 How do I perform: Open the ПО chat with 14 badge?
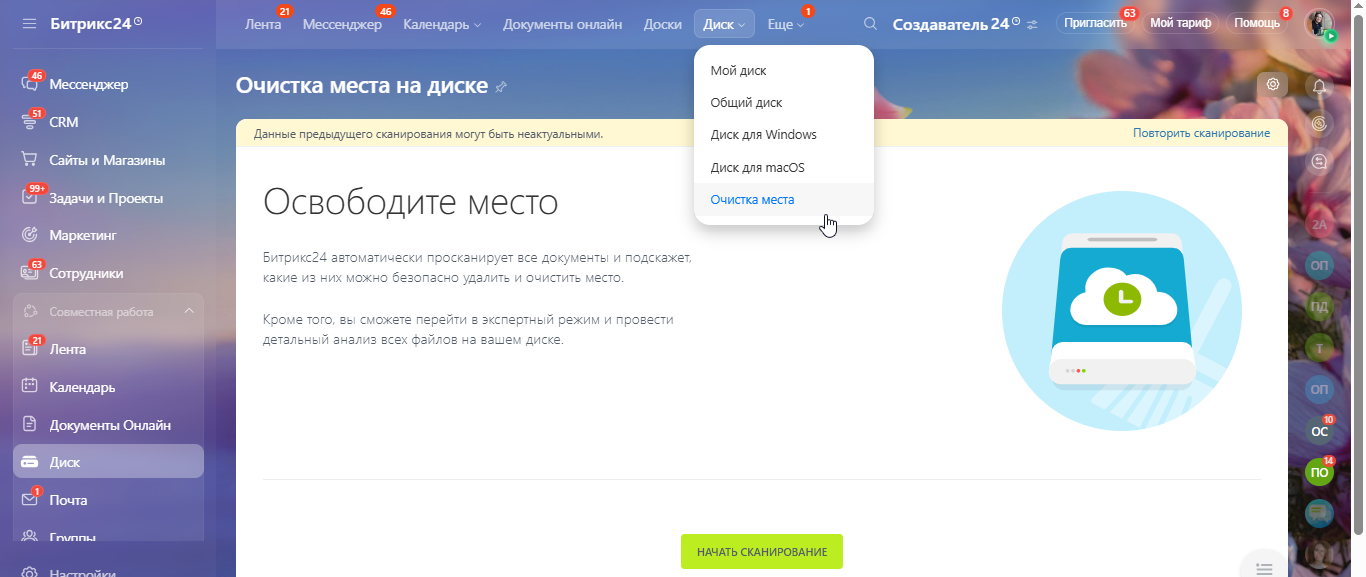[x=1320, y=472]
